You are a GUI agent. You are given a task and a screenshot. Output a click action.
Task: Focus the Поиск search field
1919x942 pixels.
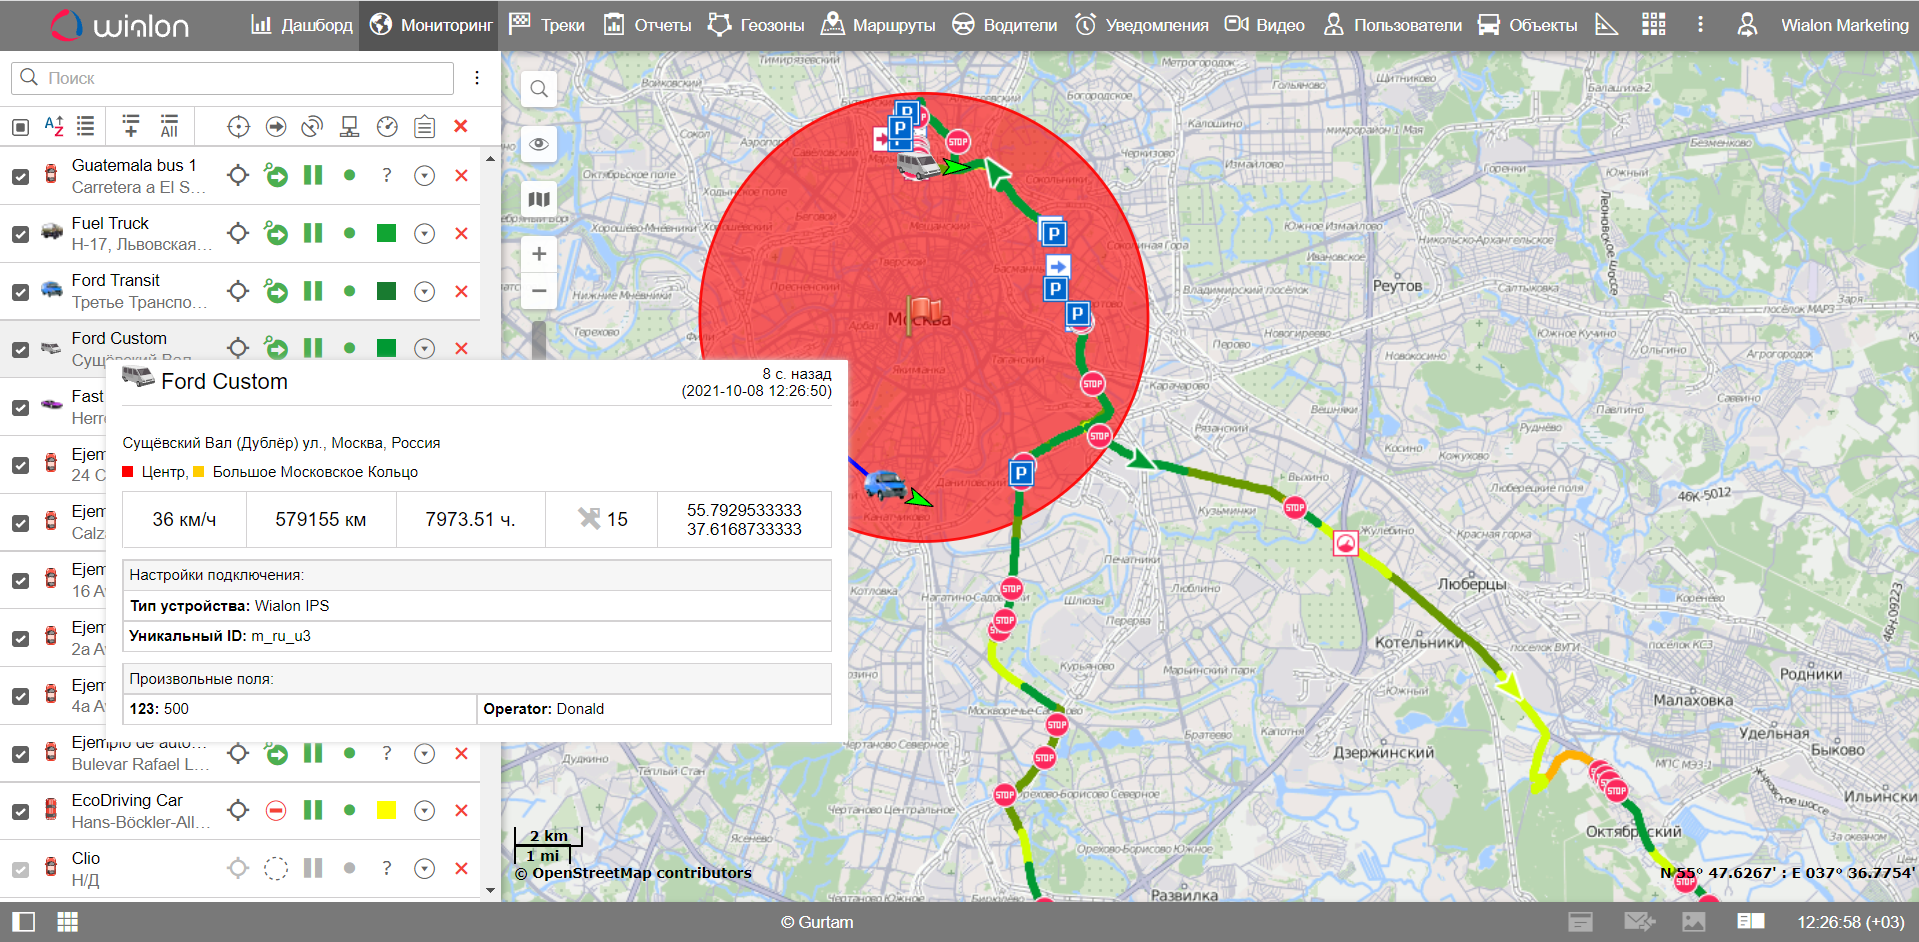(232, 78)
